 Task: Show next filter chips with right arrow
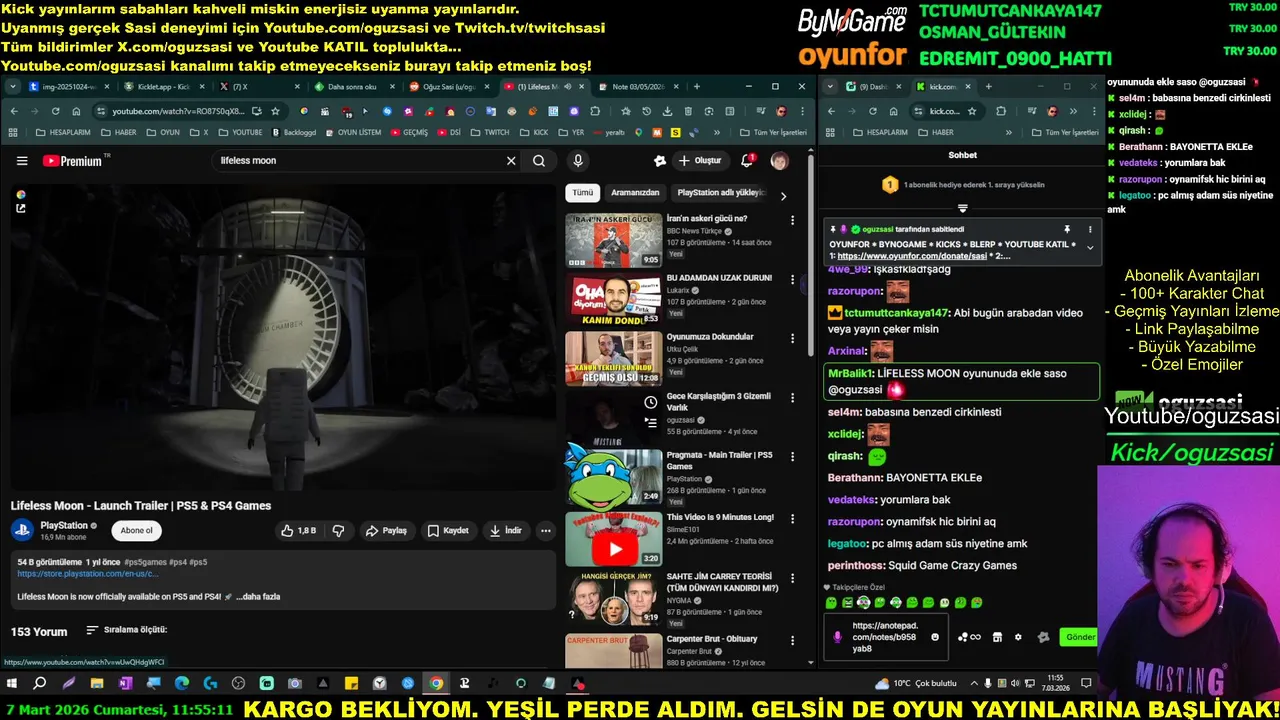(x=783, y=196)
